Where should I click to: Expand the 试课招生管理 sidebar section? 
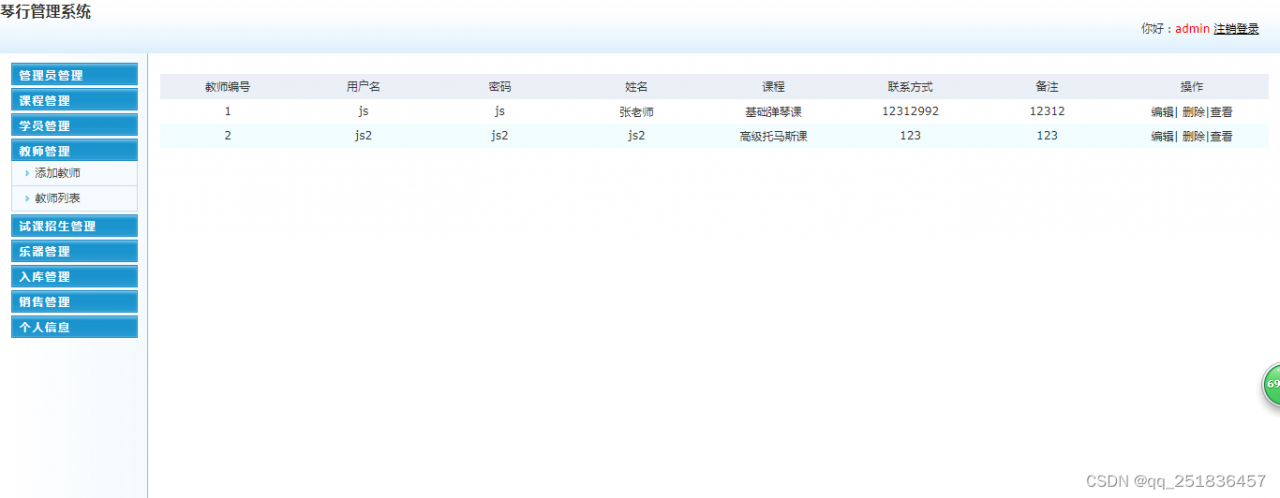[74, 226]
